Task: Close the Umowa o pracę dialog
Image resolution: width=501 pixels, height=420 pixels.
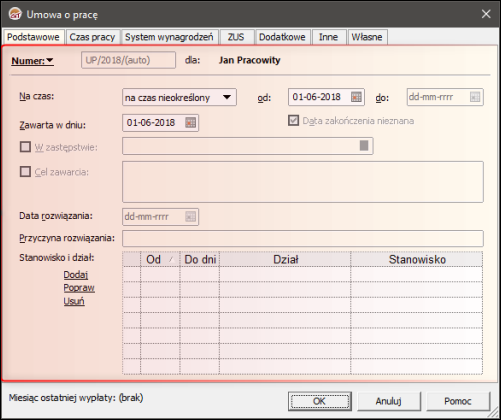Action: (486, 14)
